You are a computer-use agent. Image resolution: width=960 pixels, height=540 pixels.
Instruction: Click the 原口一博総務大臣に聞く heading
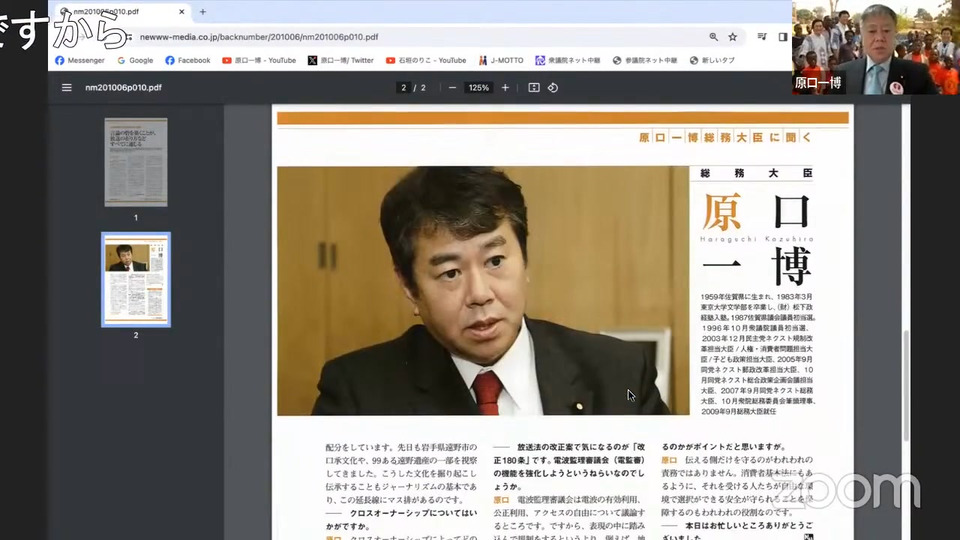pos(725,137)
